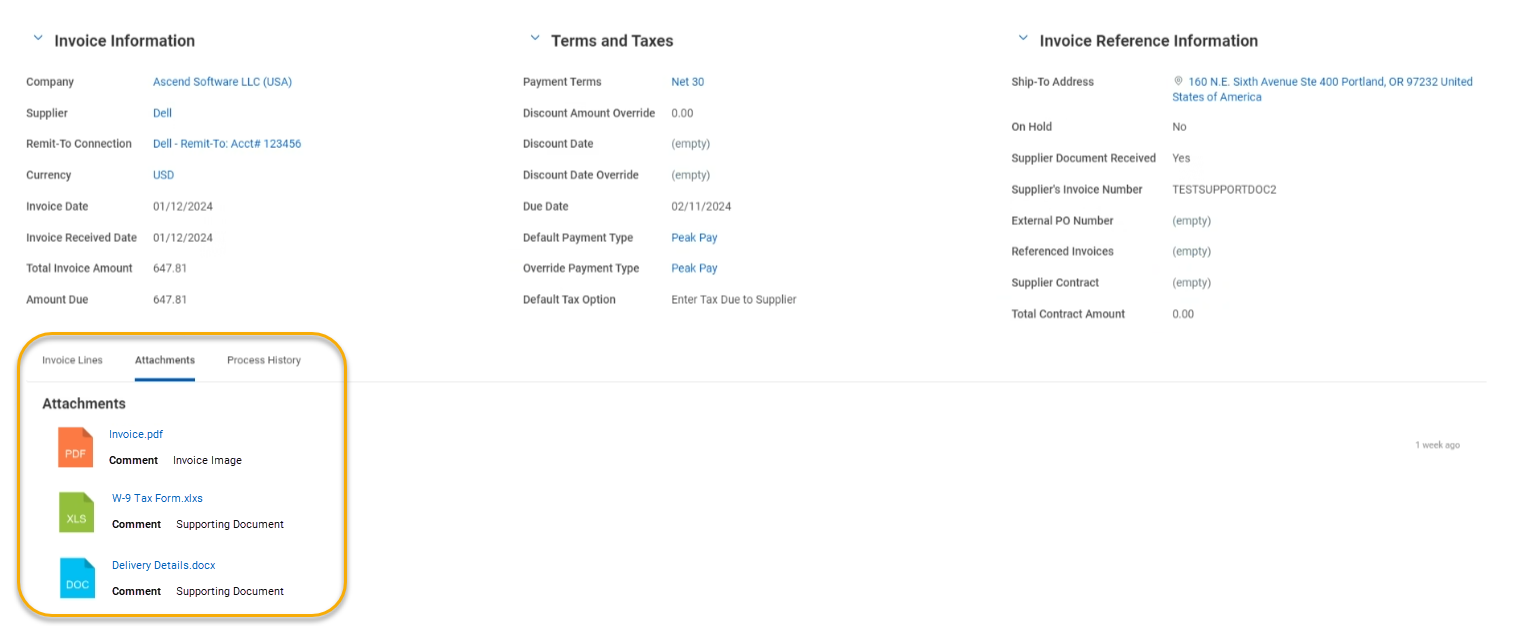Click the USD currency link

(163, 175)
